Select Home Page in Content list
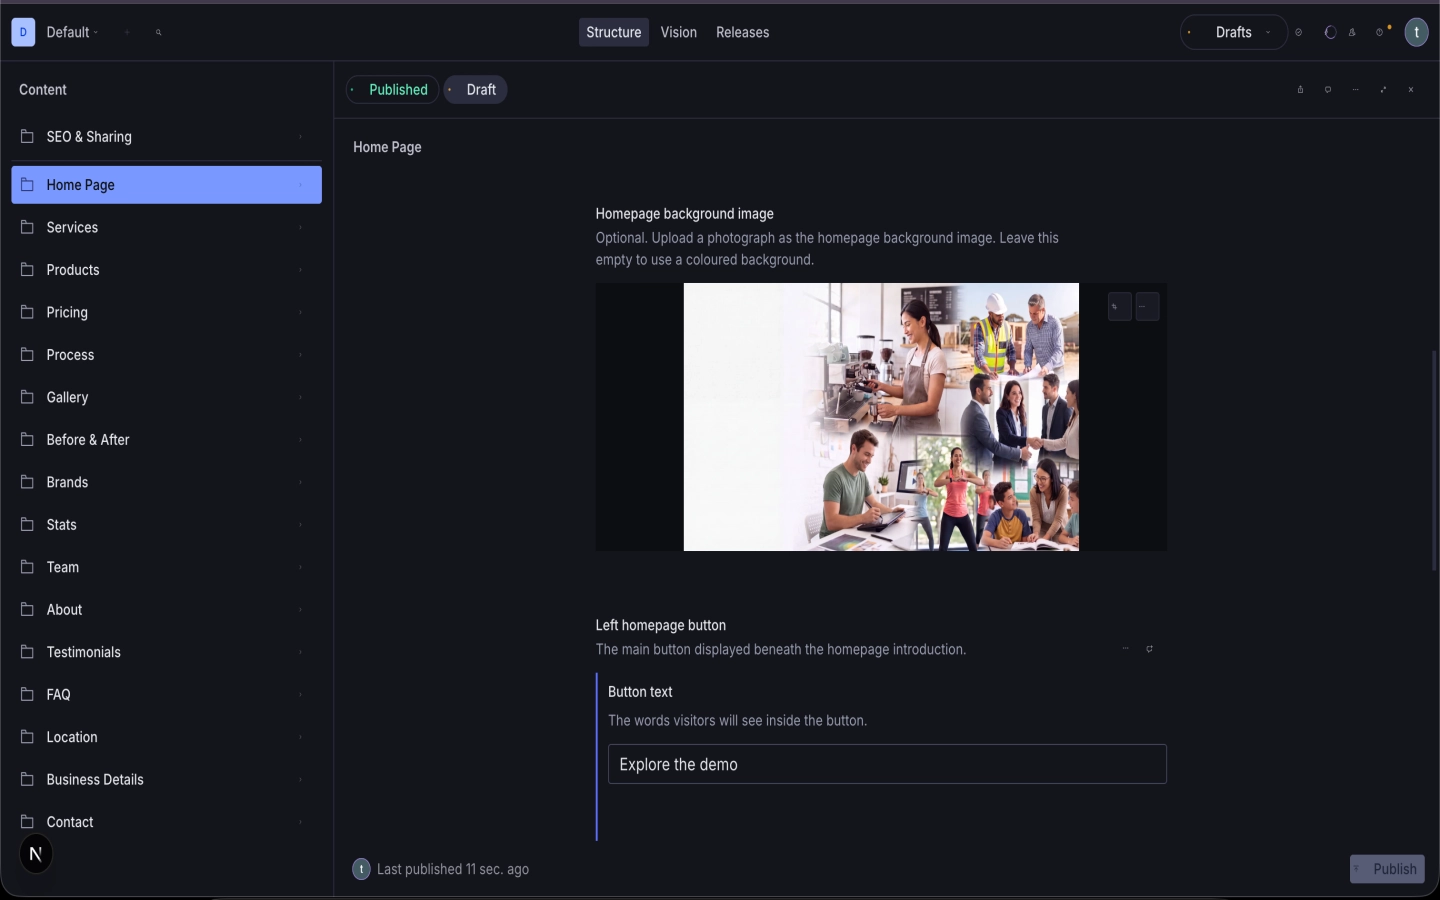 166,185
